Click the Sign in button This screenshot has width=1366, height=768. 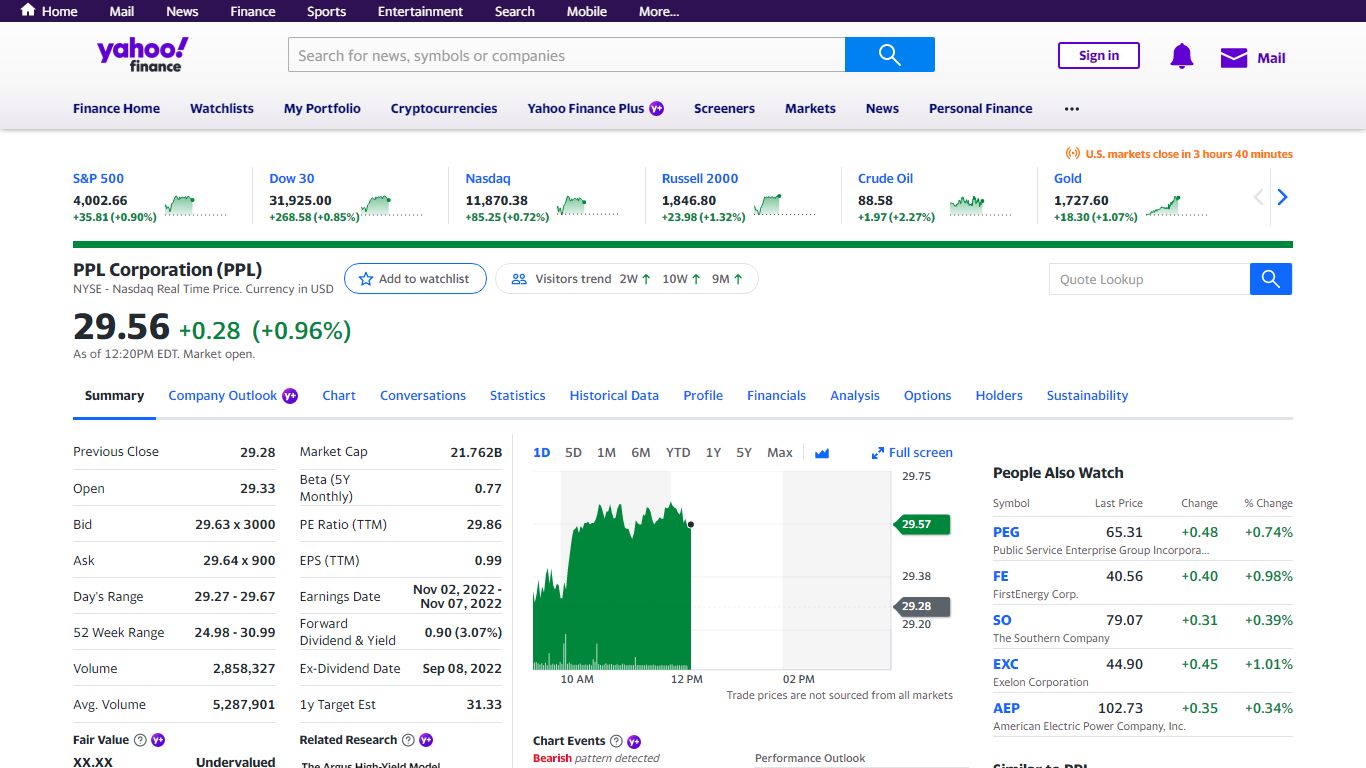(1099, 55)
